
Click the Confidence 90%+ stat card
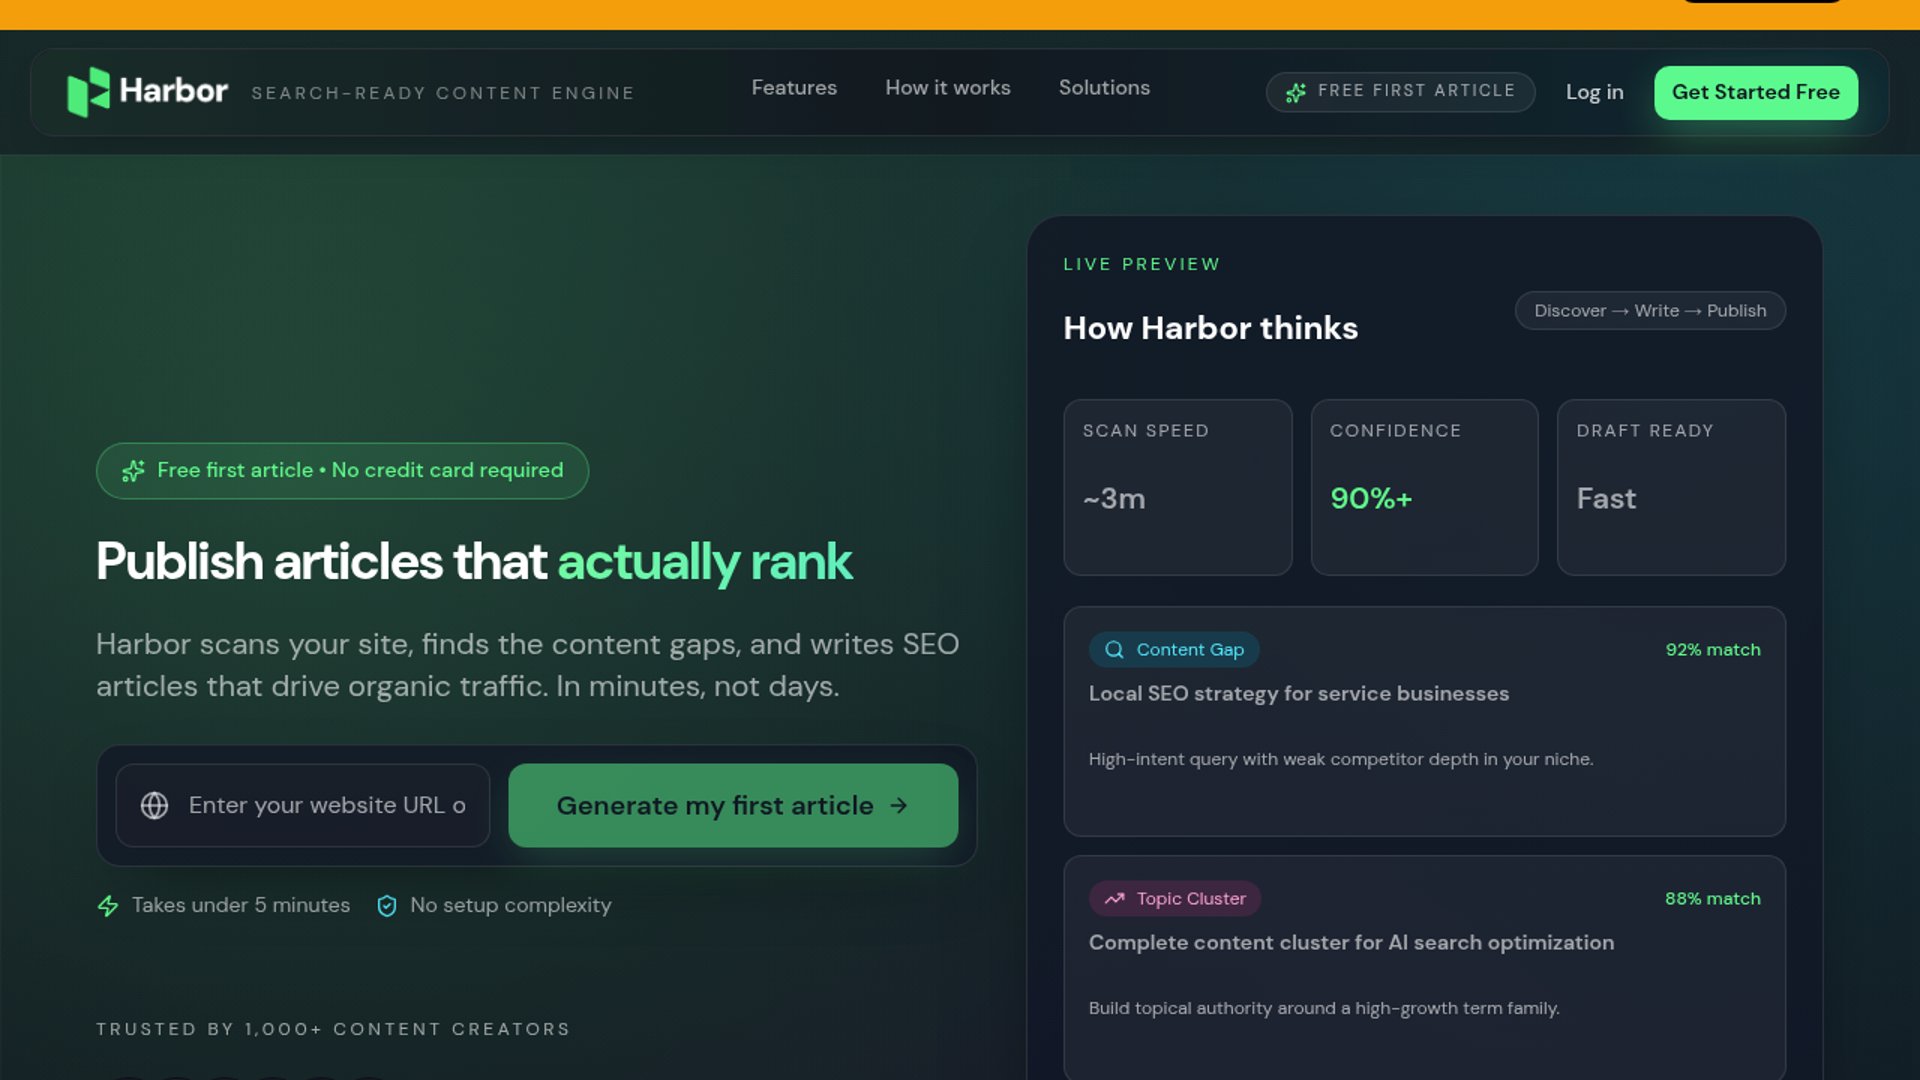(1424, 488)
